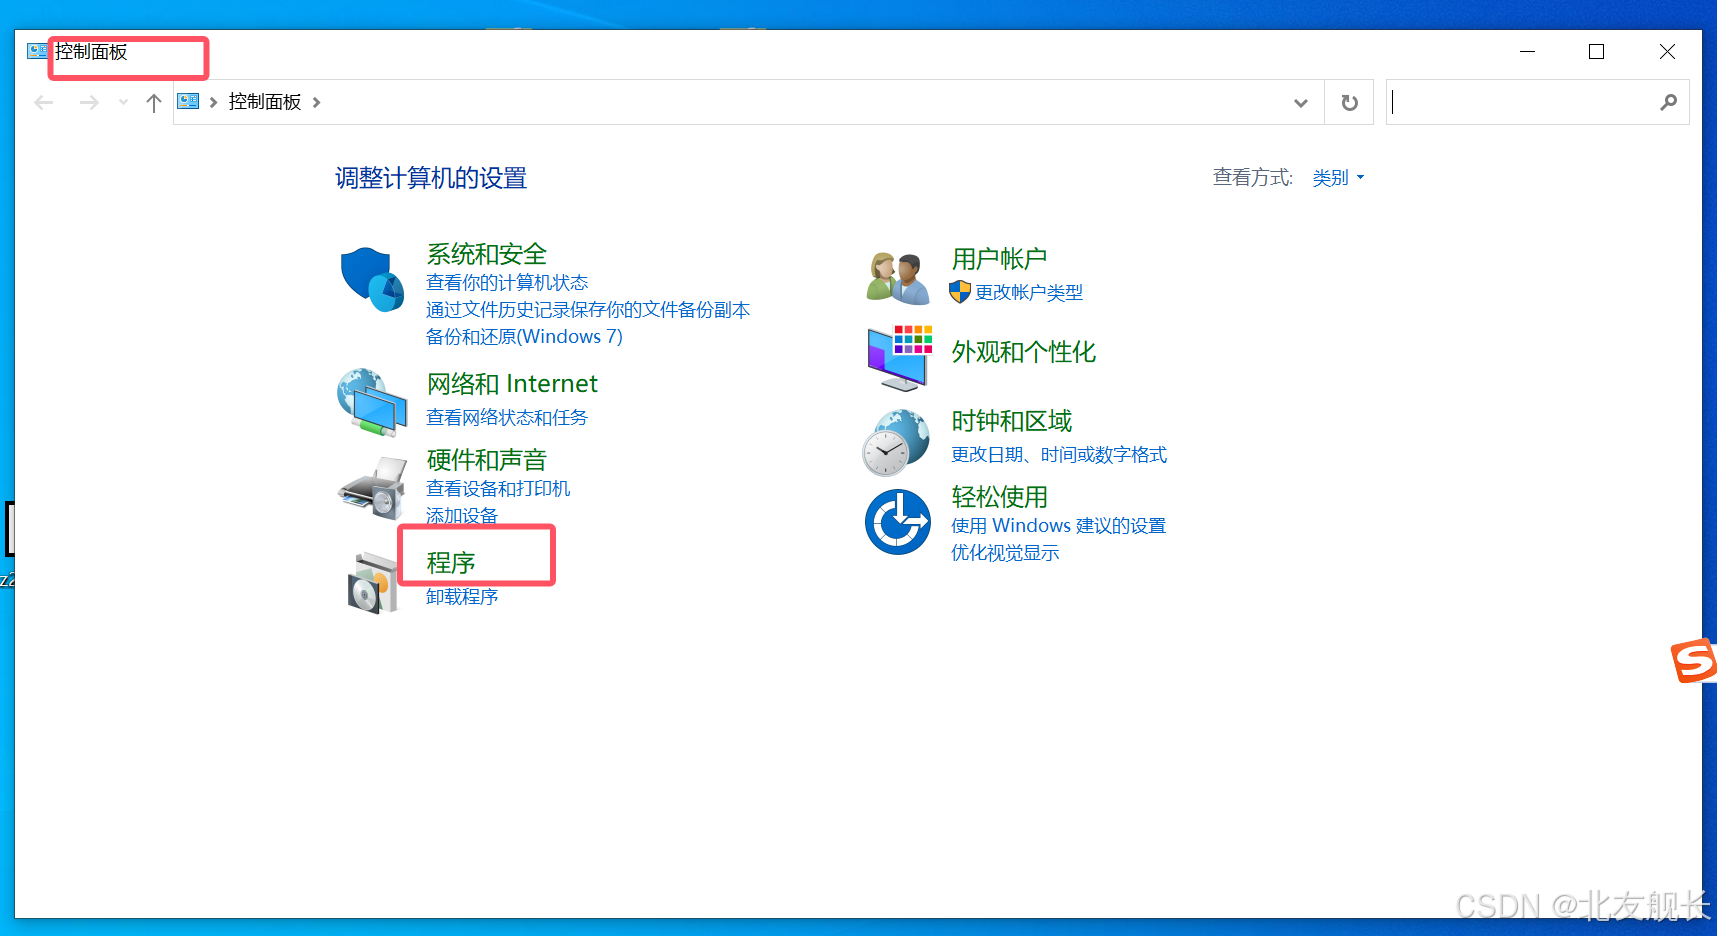Click the Control Panel icon in address bar
The height and width of the screenshot is (936, 1717).
click(x=188, y=101)
